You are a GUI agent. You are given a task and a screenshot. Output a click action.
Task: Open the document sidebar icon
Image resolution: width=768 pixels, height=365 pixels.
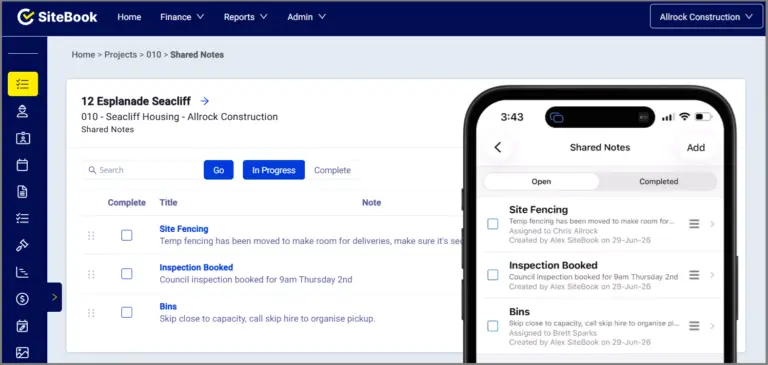pyautogui.click(x=23, y=192)
